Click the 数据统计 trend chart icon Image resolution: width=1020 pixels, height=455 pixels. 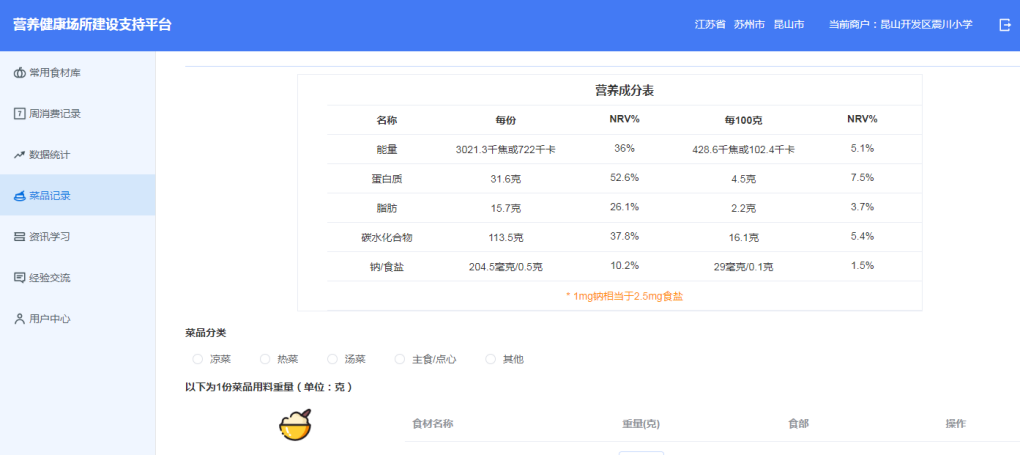19,155
